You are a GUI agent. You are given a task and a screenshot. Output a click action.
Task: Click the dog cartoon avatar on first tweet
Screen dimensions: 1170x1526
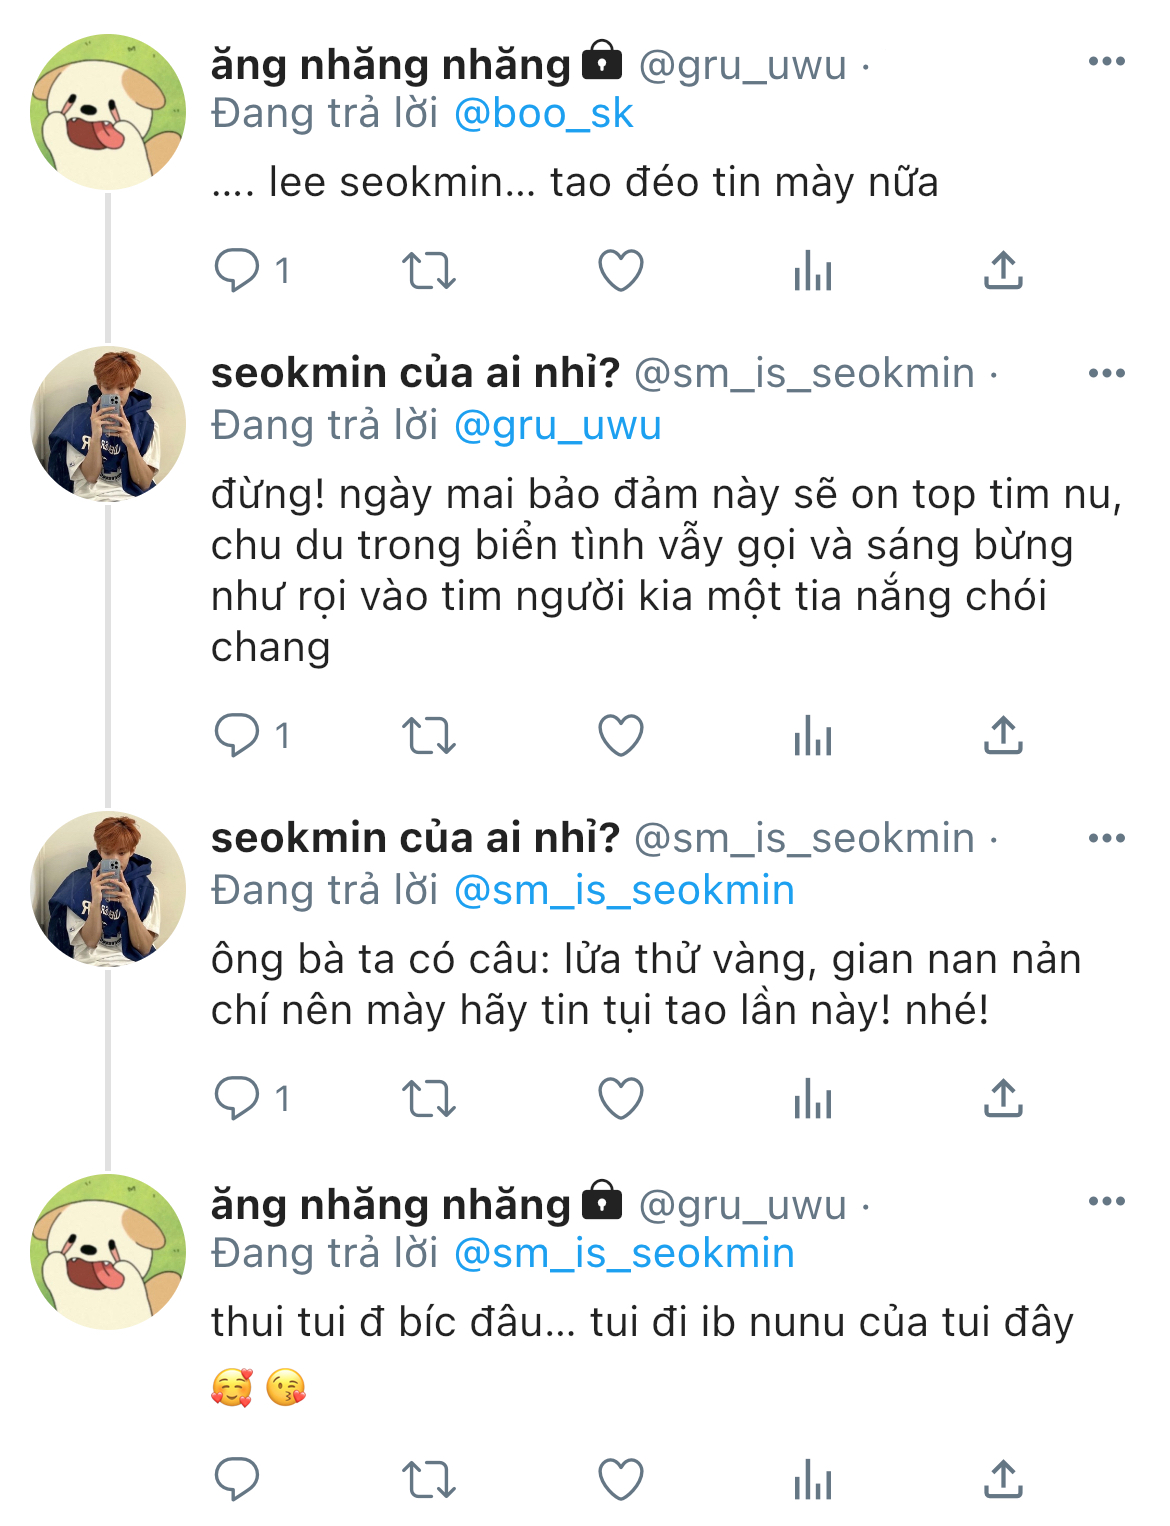tap(108, 112)
